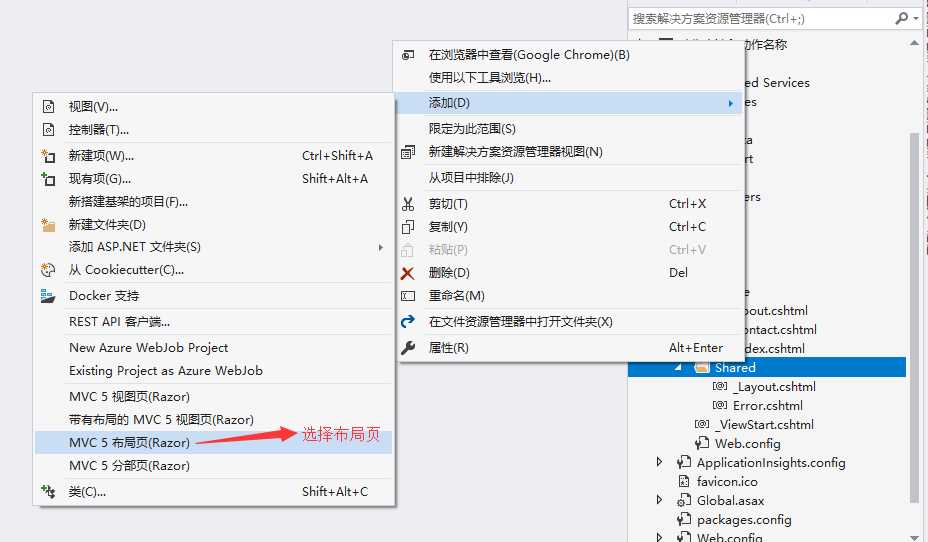928x542 pixels.
Task: Choose Existing Project as Azure WebJob
Action: point(214,371)
